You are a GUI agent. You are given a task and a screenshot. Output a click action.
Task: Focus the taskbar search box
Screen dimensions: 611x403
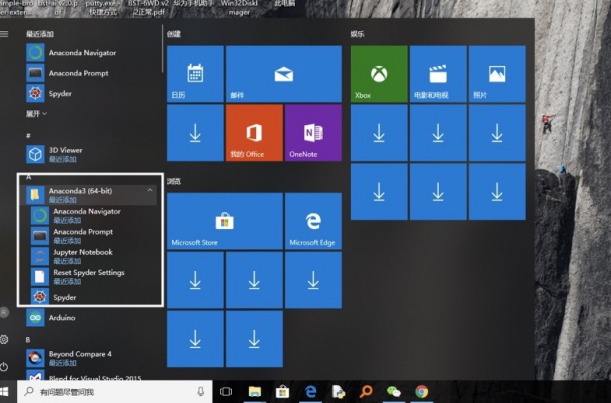click(115, 392)
